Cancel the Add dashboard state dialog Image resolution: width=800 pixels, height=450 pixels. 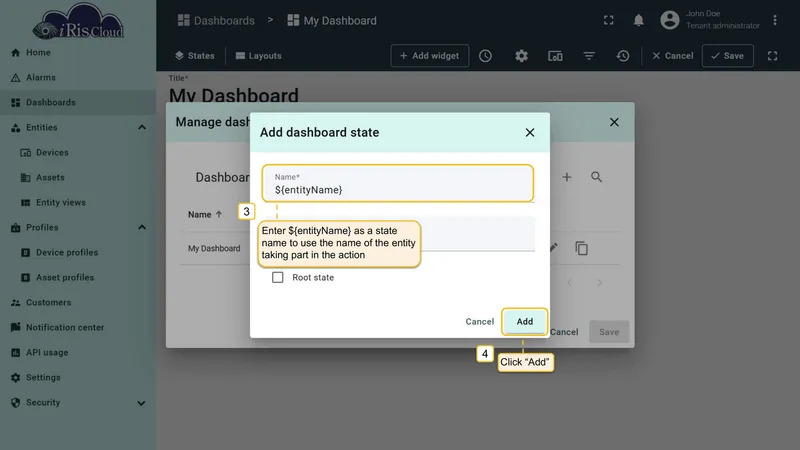480,321
